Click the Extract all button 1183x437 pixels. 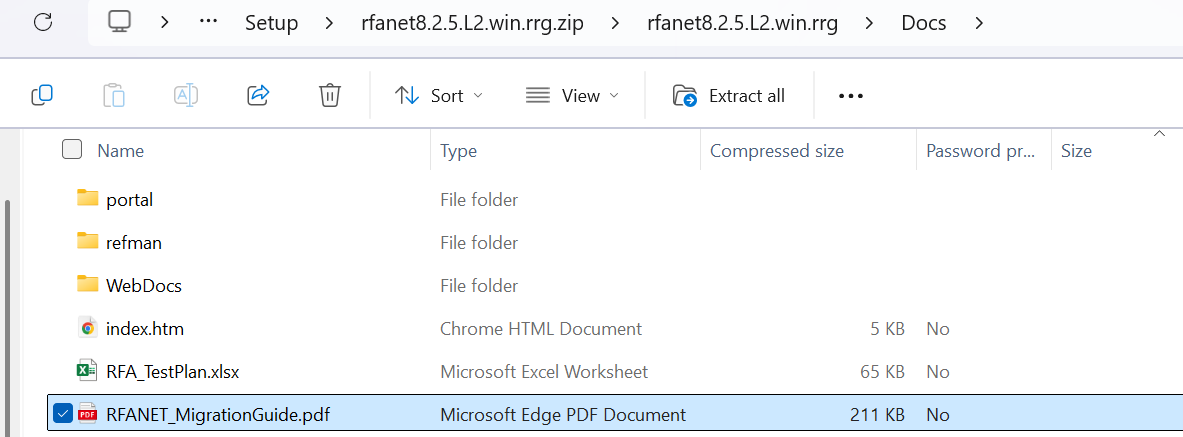(729, 96)
